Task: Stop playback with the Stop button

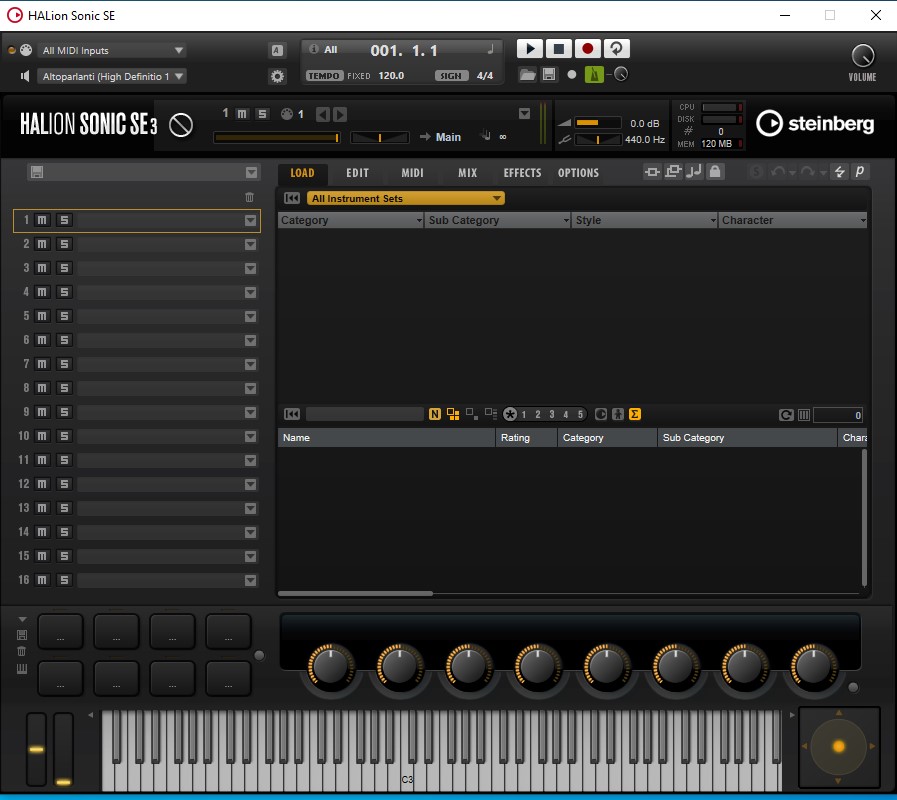Action: point(558,49)
